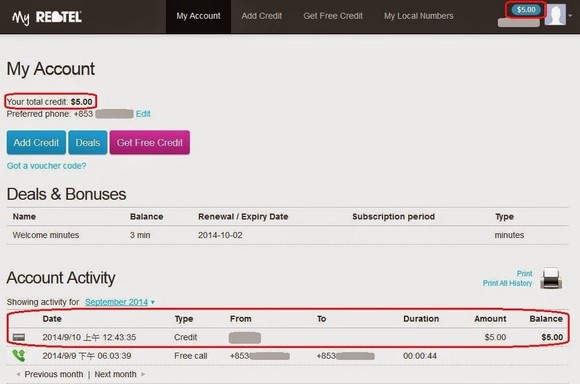The width and height of the screenshot is (580, 384).
Task: Click the Print link
Action: click(x=525, y=273)
